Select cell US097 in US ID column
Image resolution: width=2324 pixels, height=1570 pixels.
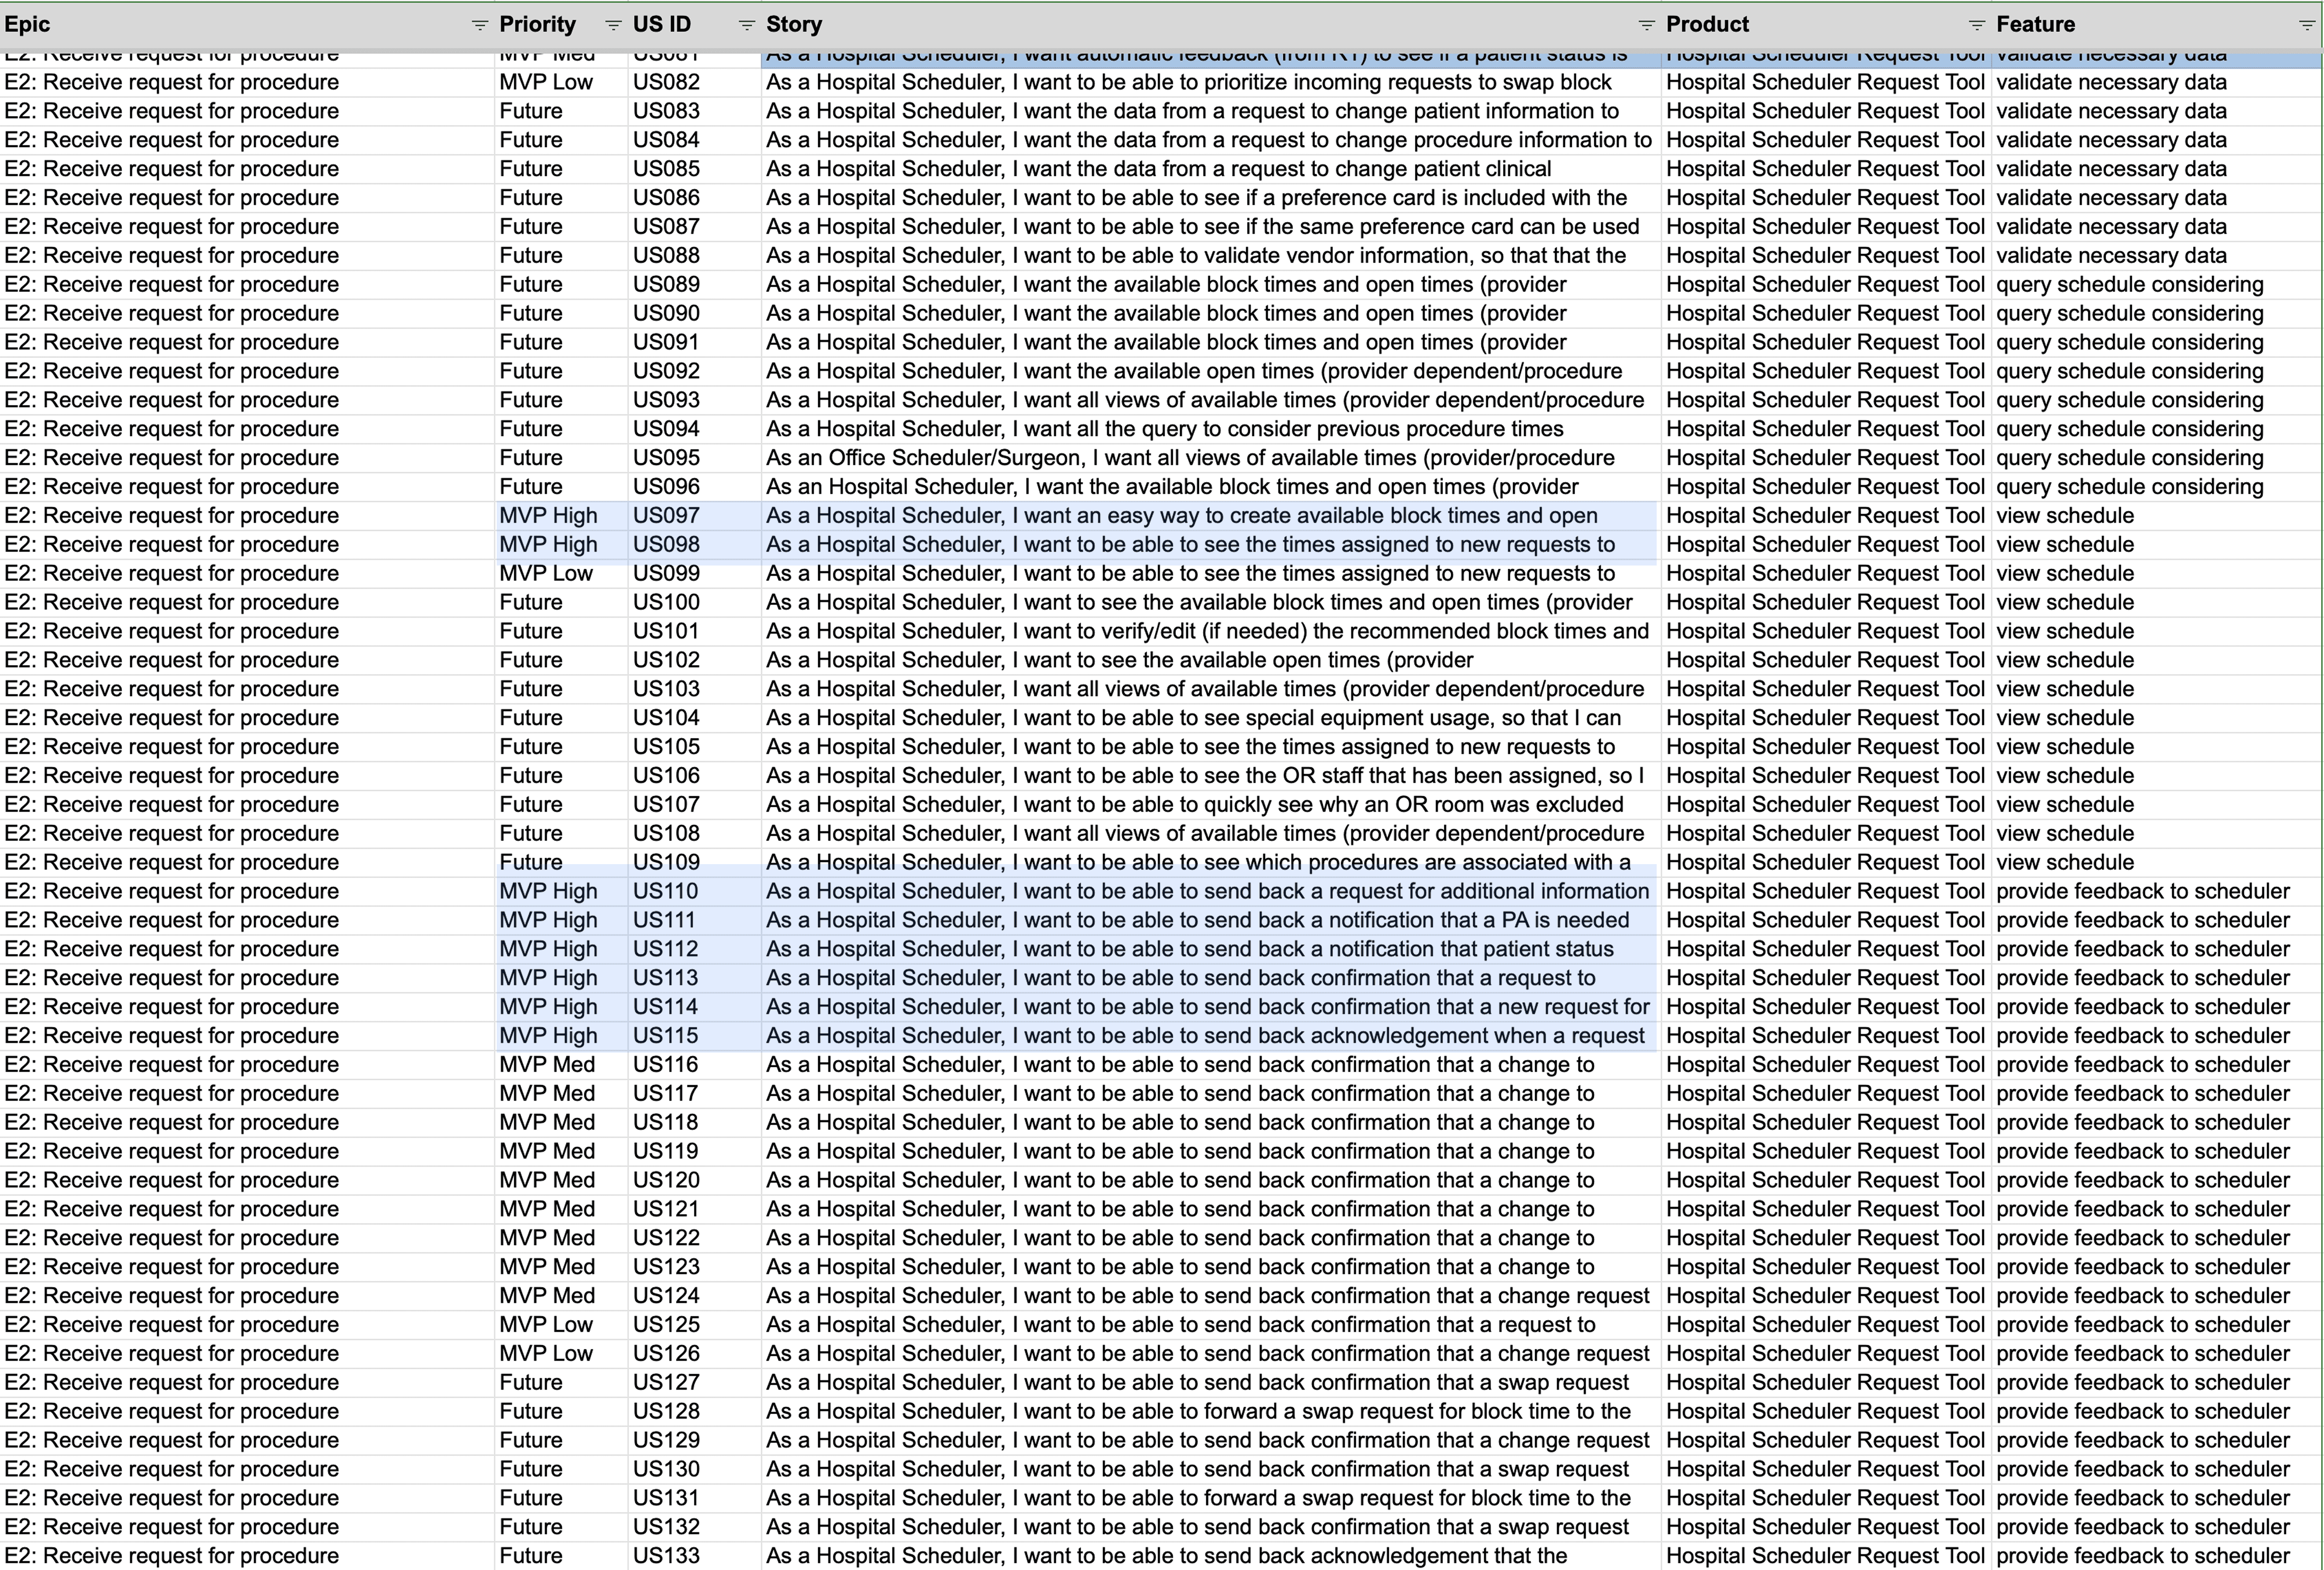tap(666, 516)
